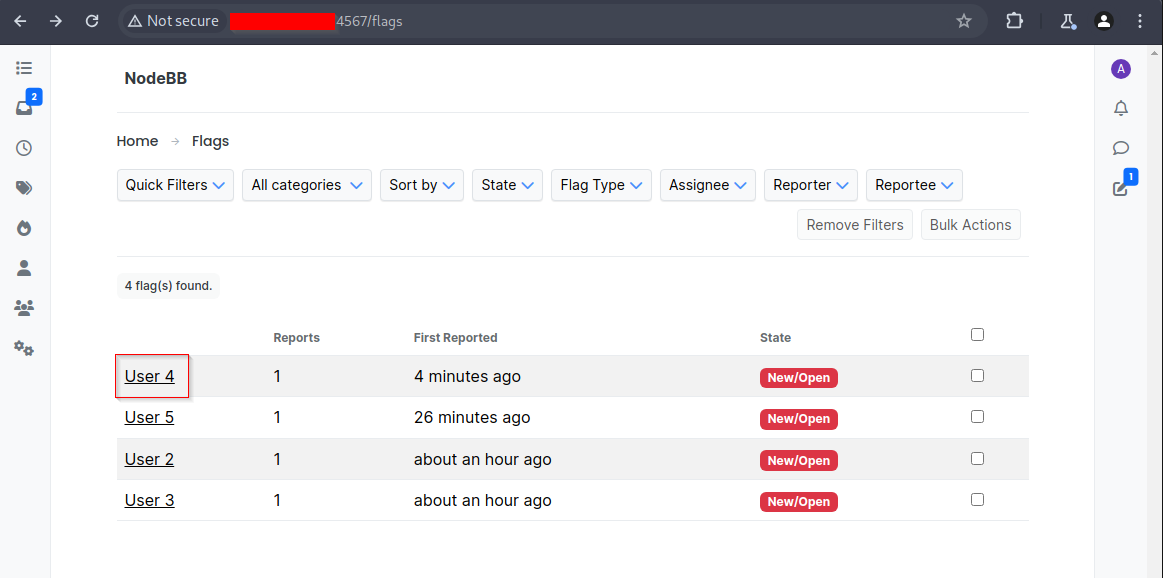Check the User 4 flag checkbox

[x=977, y=376]
